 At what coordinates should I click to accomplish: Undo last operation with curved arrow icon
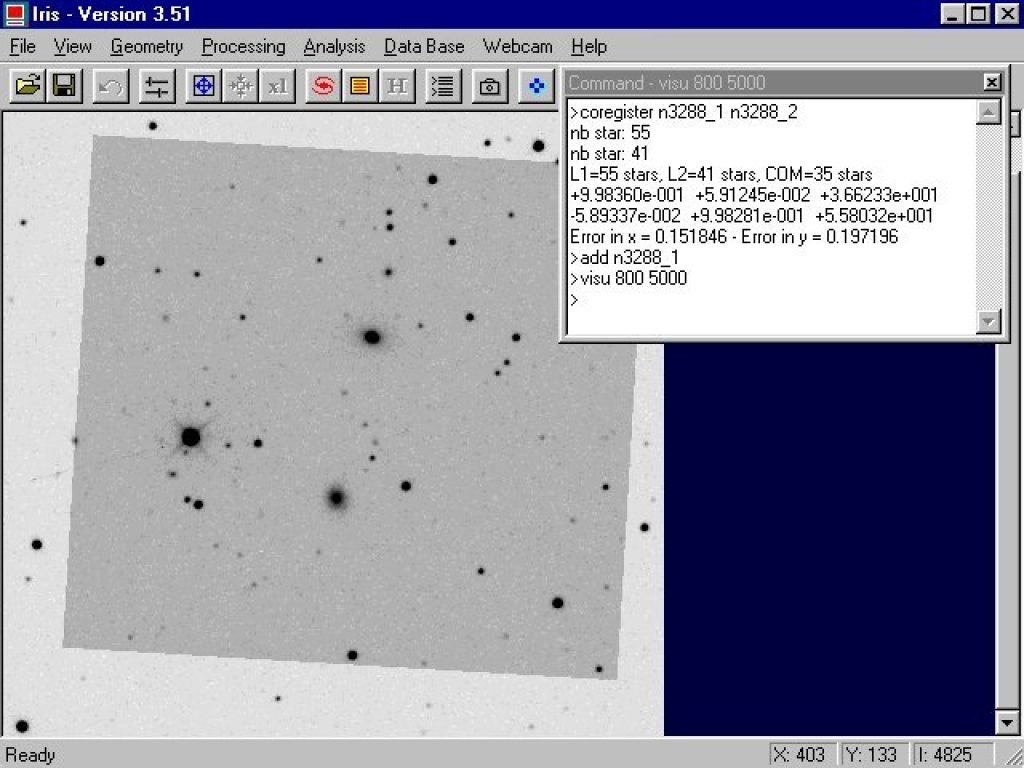[x=110, y=86]
